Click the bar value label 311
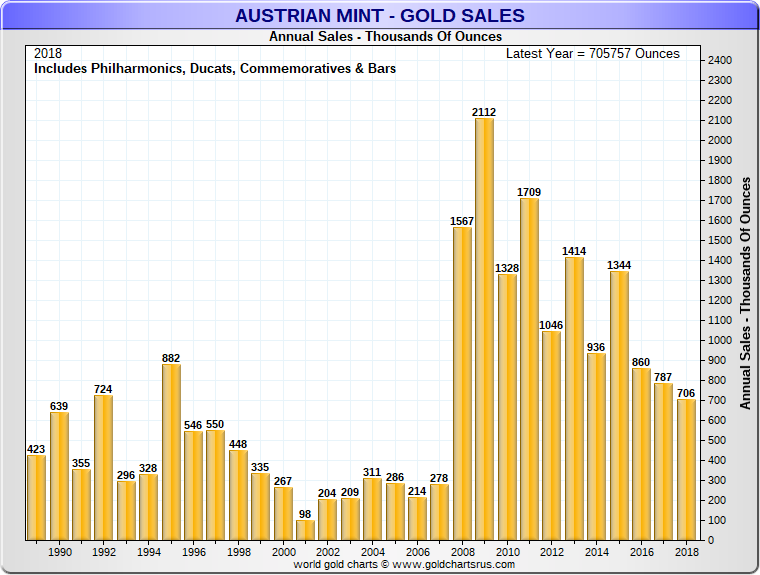Screen dimensions: 760x575 (x=372, y=472)
